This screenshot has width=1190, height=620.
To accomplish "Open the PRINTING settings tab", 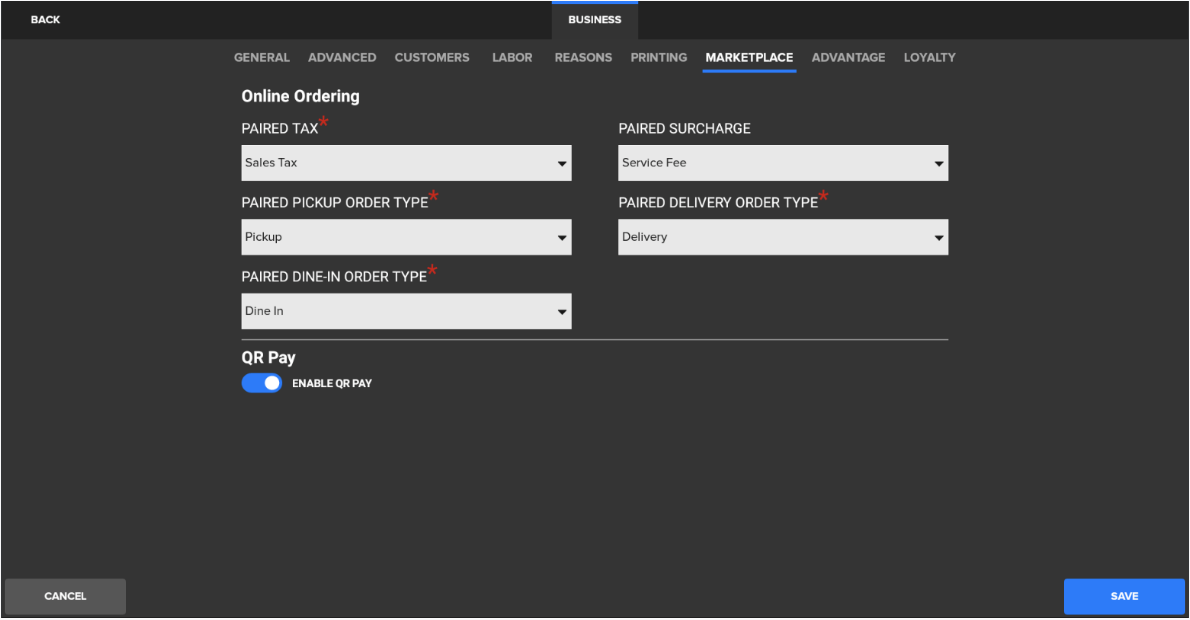I will (x=658, y=57).
